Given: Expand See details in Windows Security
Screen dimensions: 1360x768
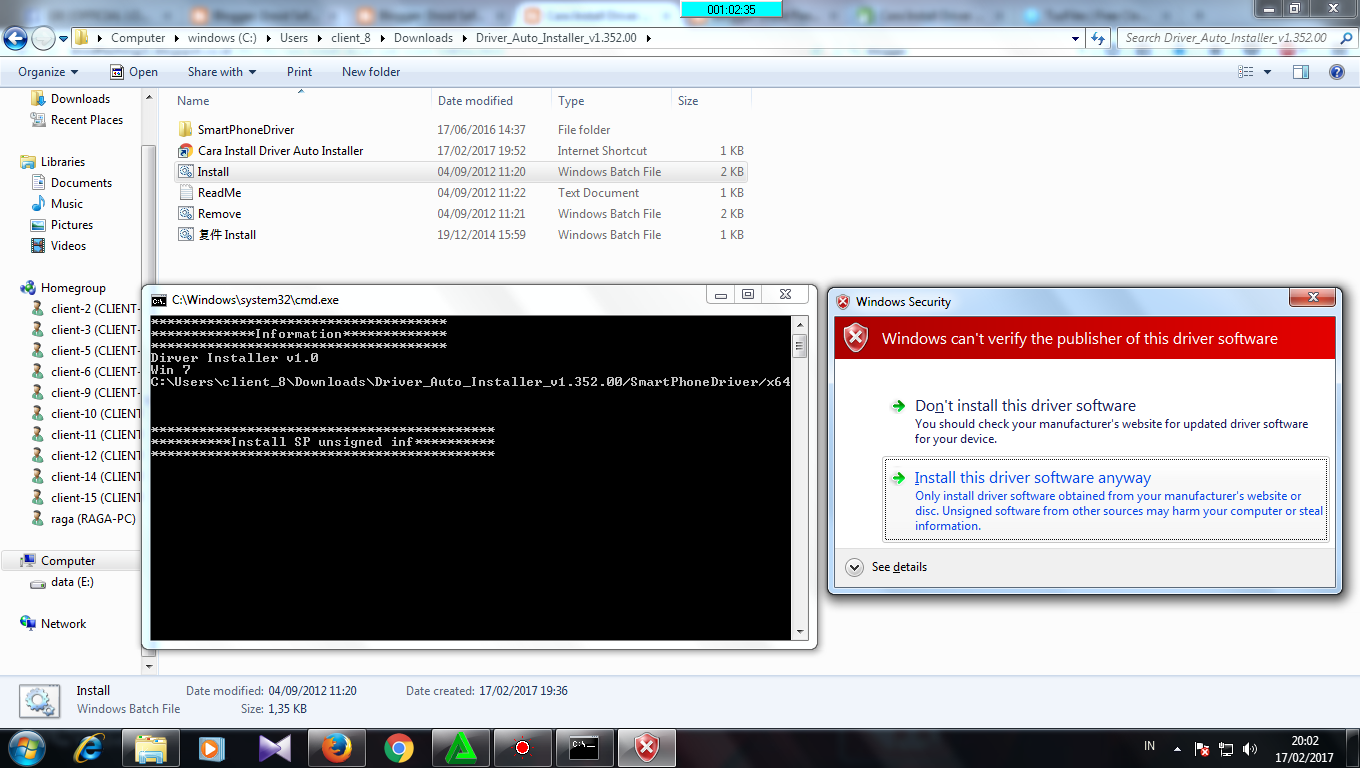Looking at the screenshot, I should point(886,567).
